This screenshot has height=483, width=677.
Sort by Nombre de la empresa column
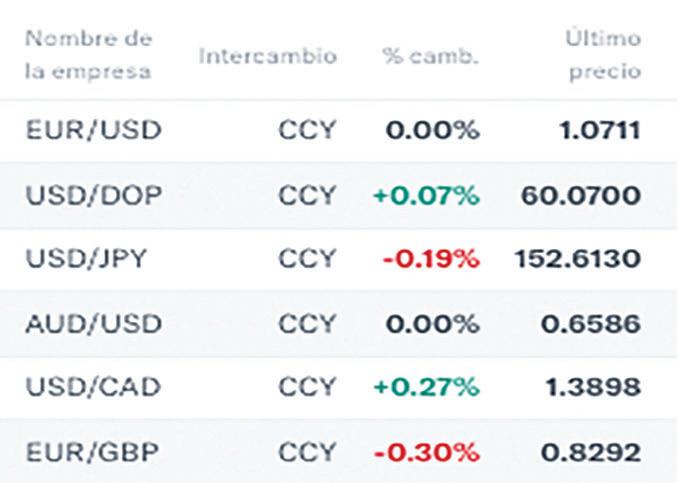coord(89,55)
